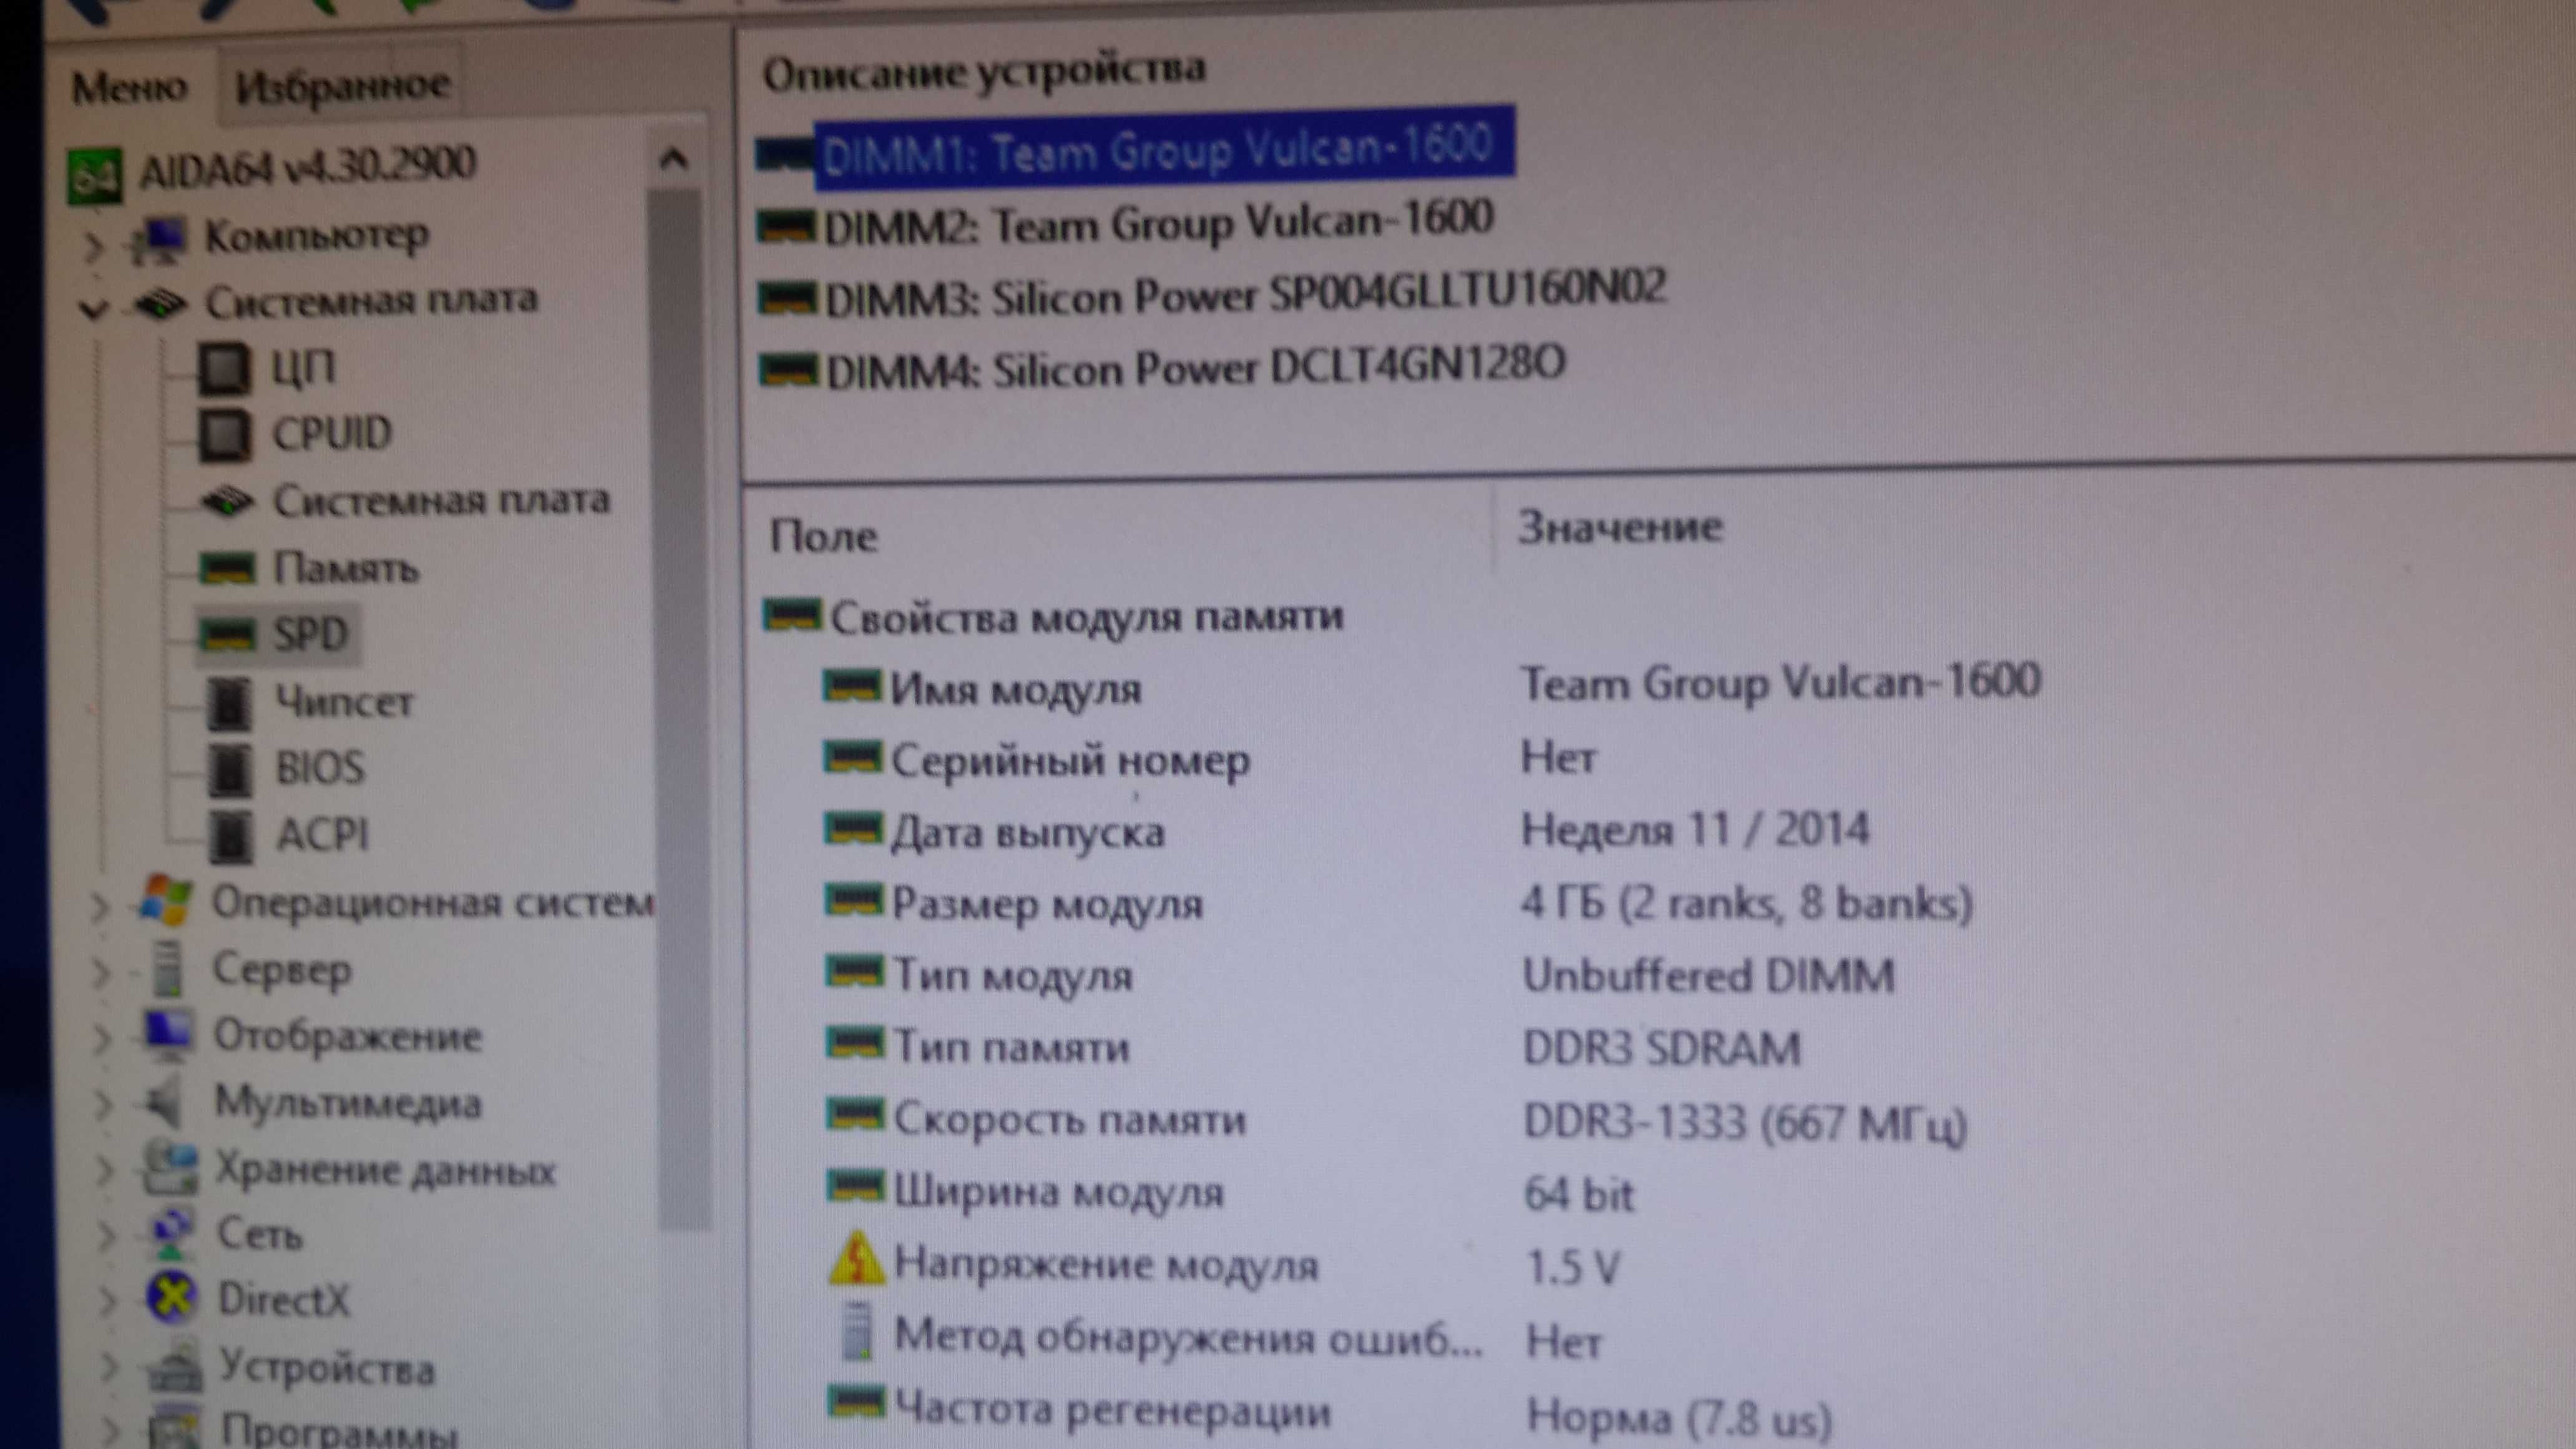Click the Системная плата parent node icon
The image size is (2576, 1449).
click(x=160, y=303)
